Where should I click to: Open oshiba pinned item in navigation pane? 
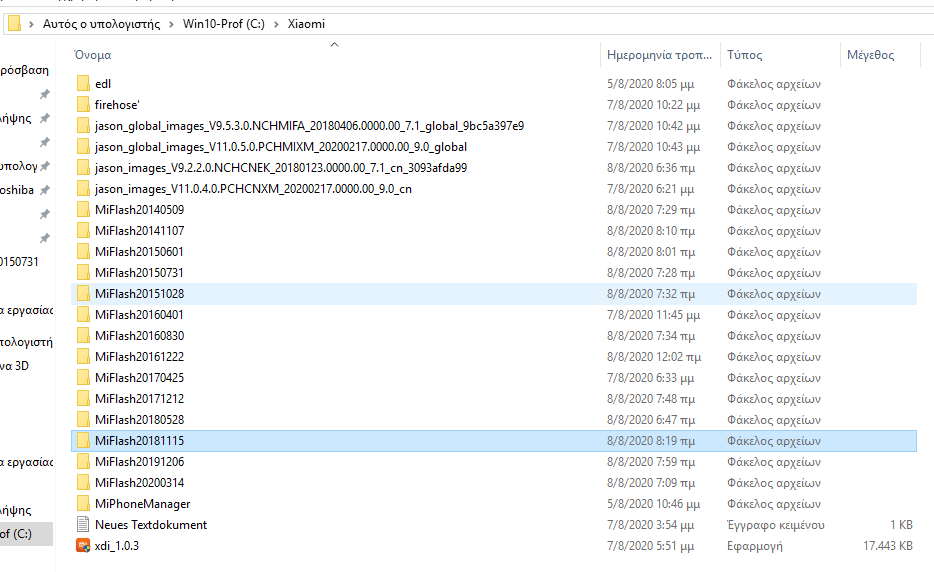[17, 190]
